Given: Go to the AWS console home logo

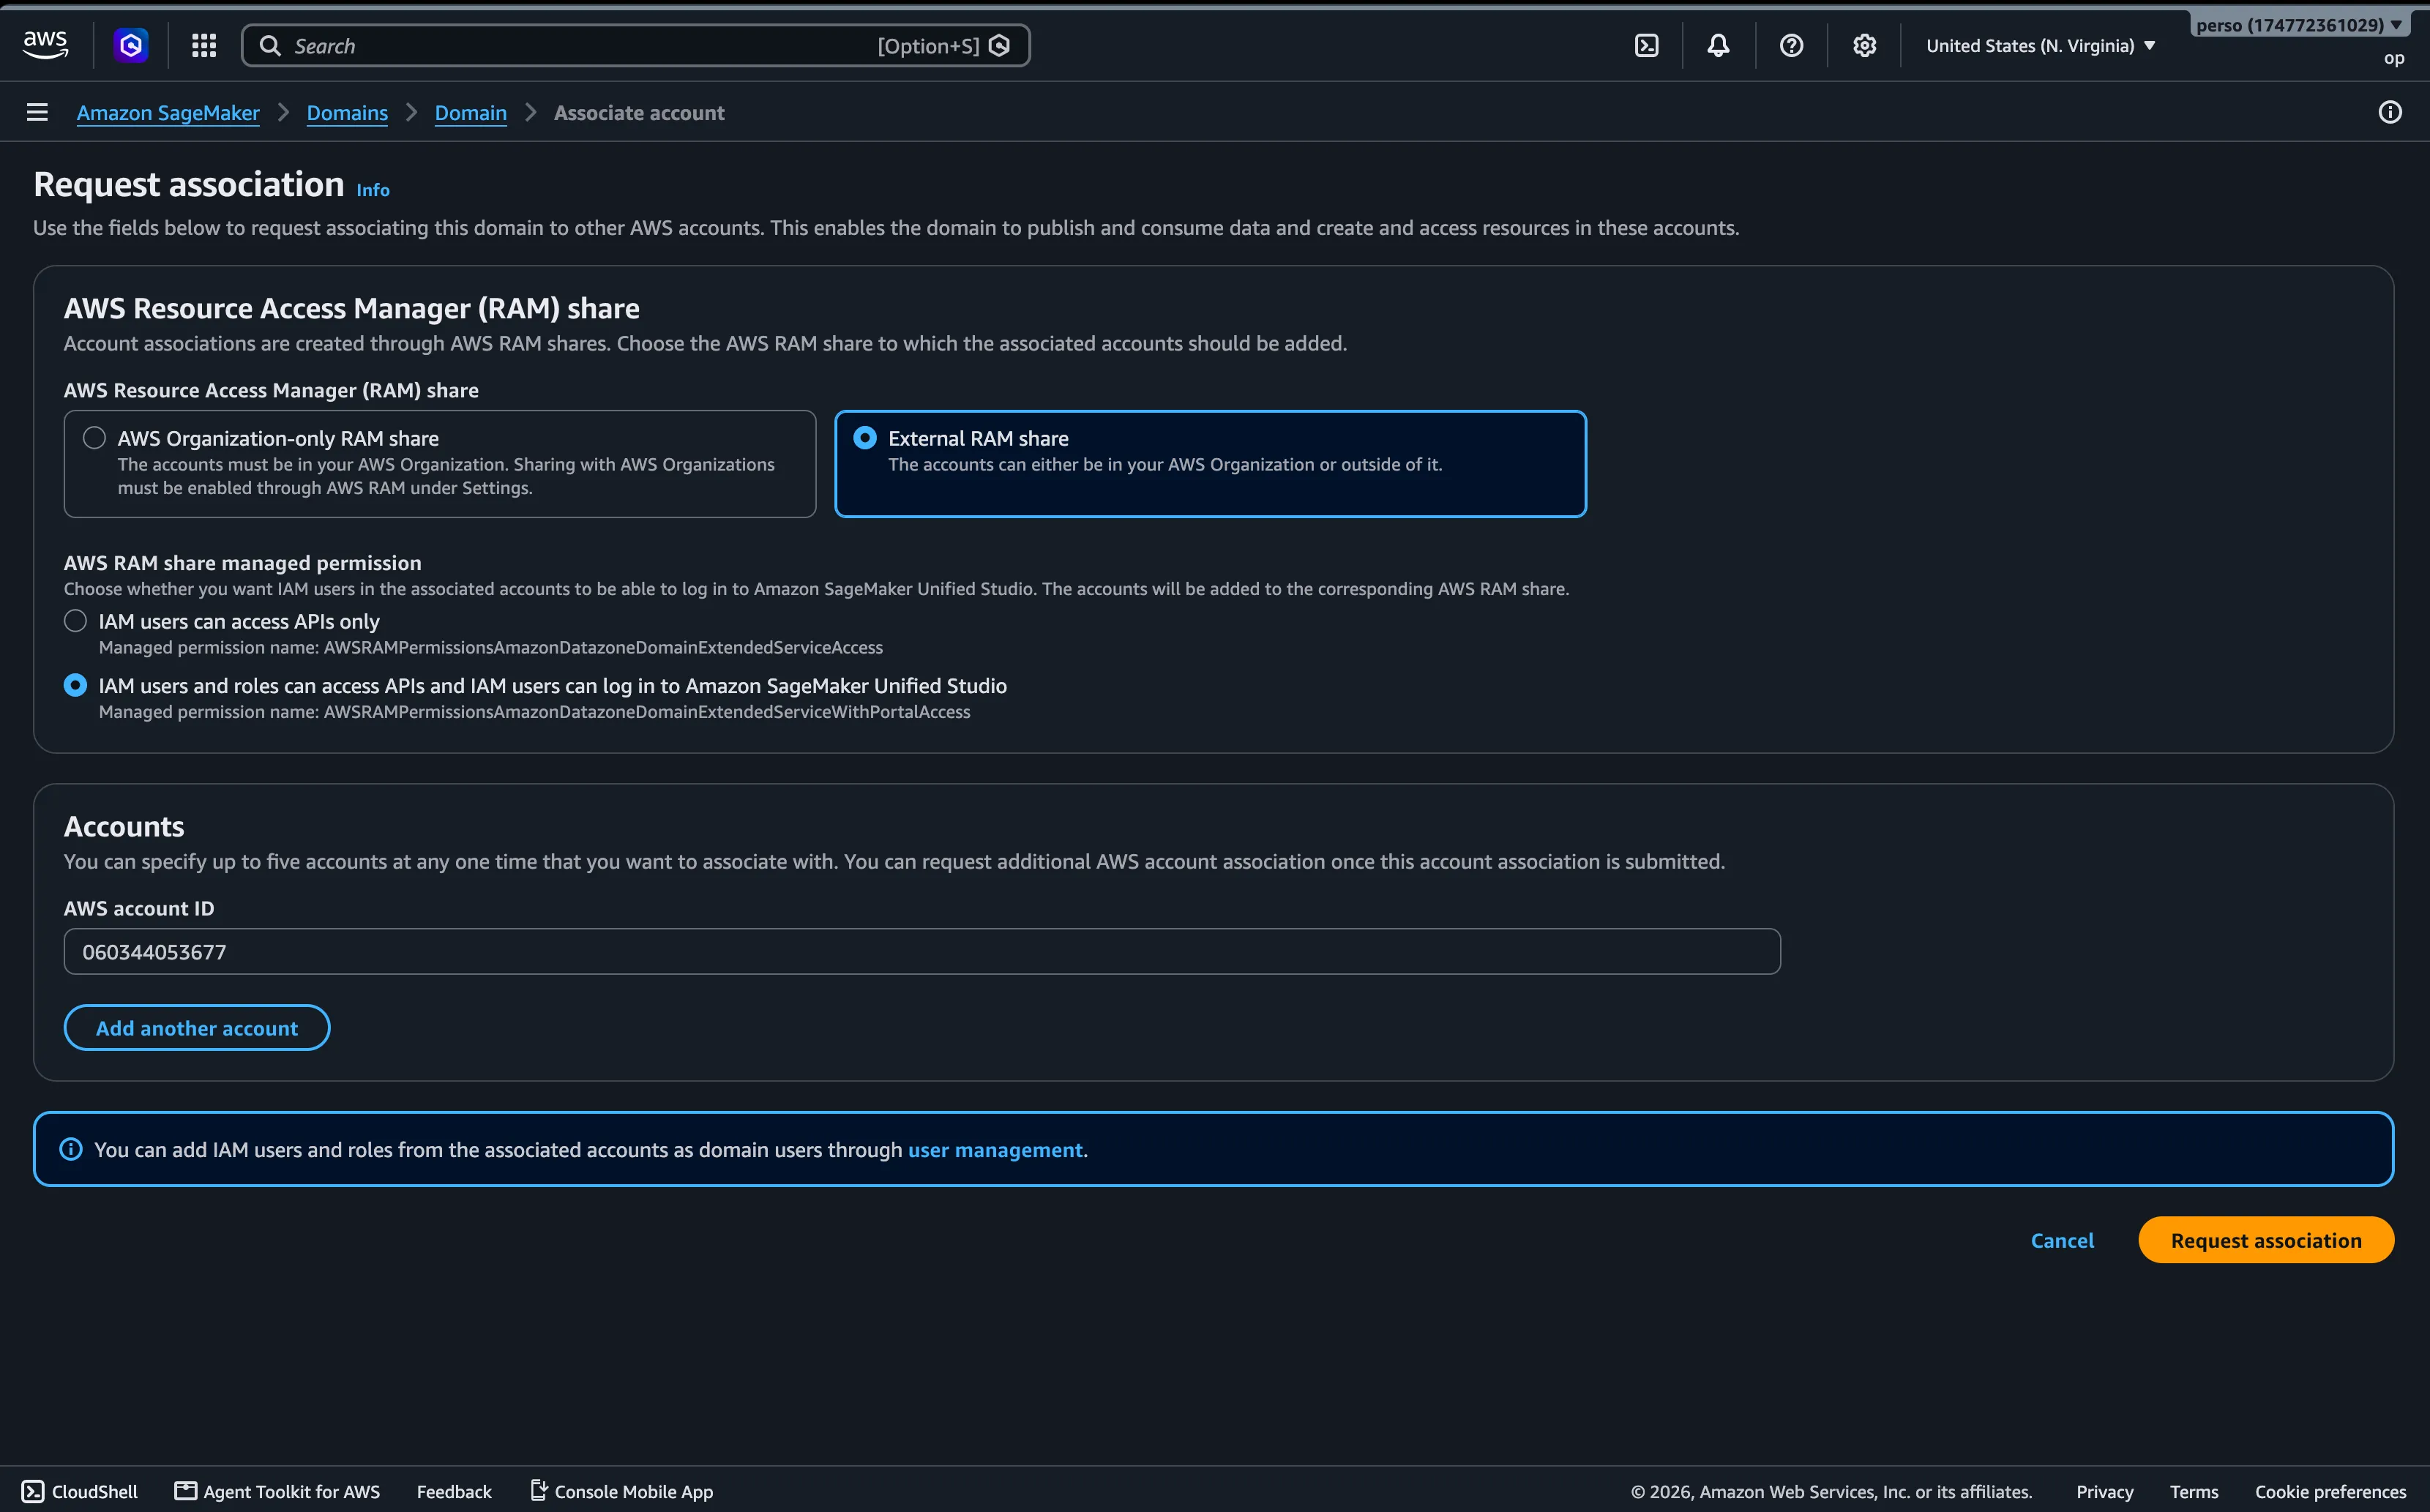Looking at the screenshot, I should coord(45,45).
